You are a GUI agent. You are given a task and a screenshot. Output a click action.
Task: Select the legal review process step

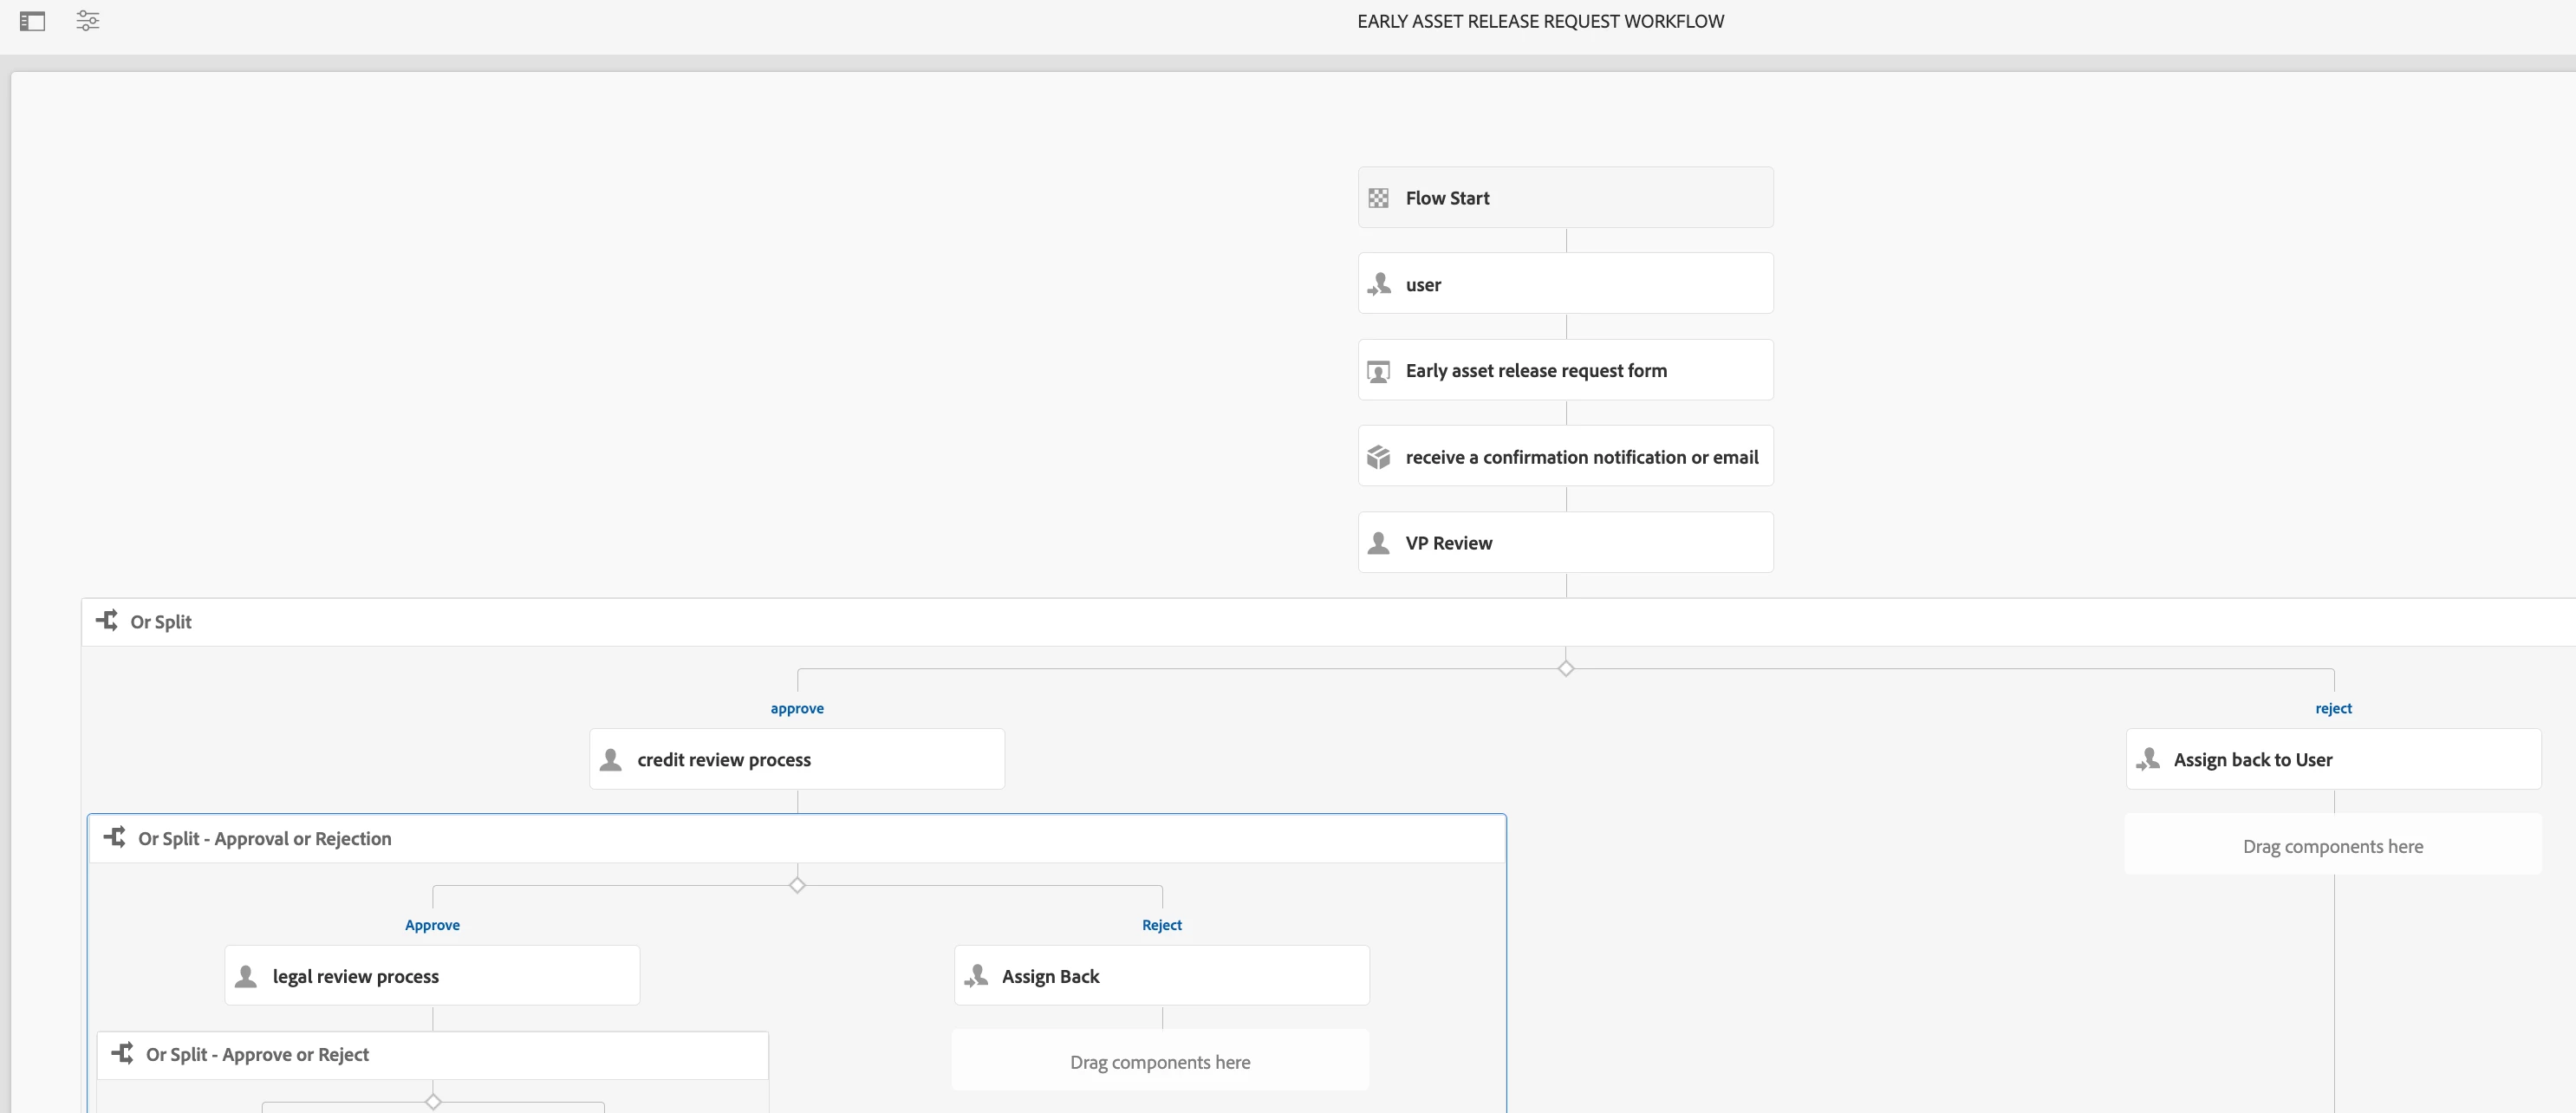[x=432, y=976]
